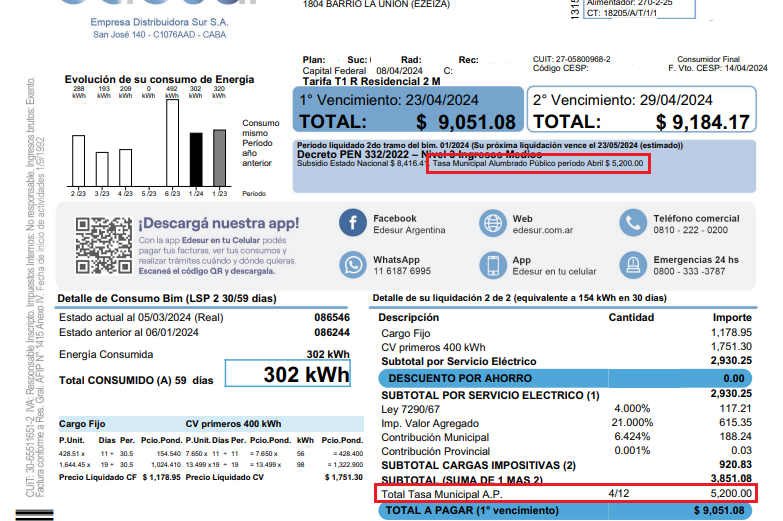Viewport: 783px width, 521px height.
Task: Click the 'Precio Liquidado CV' label
Action: click(224, 478)
